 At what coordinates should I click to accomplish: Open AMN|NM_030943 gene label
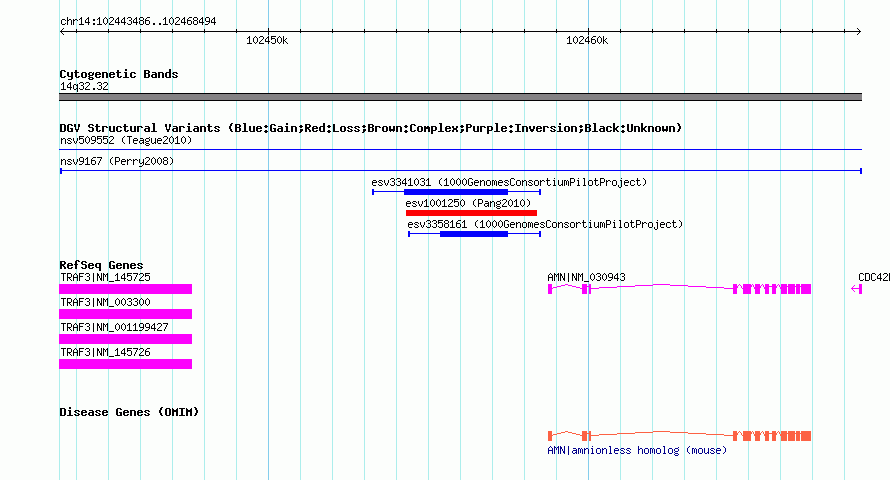pyautogui.click(x=586, y=277)
